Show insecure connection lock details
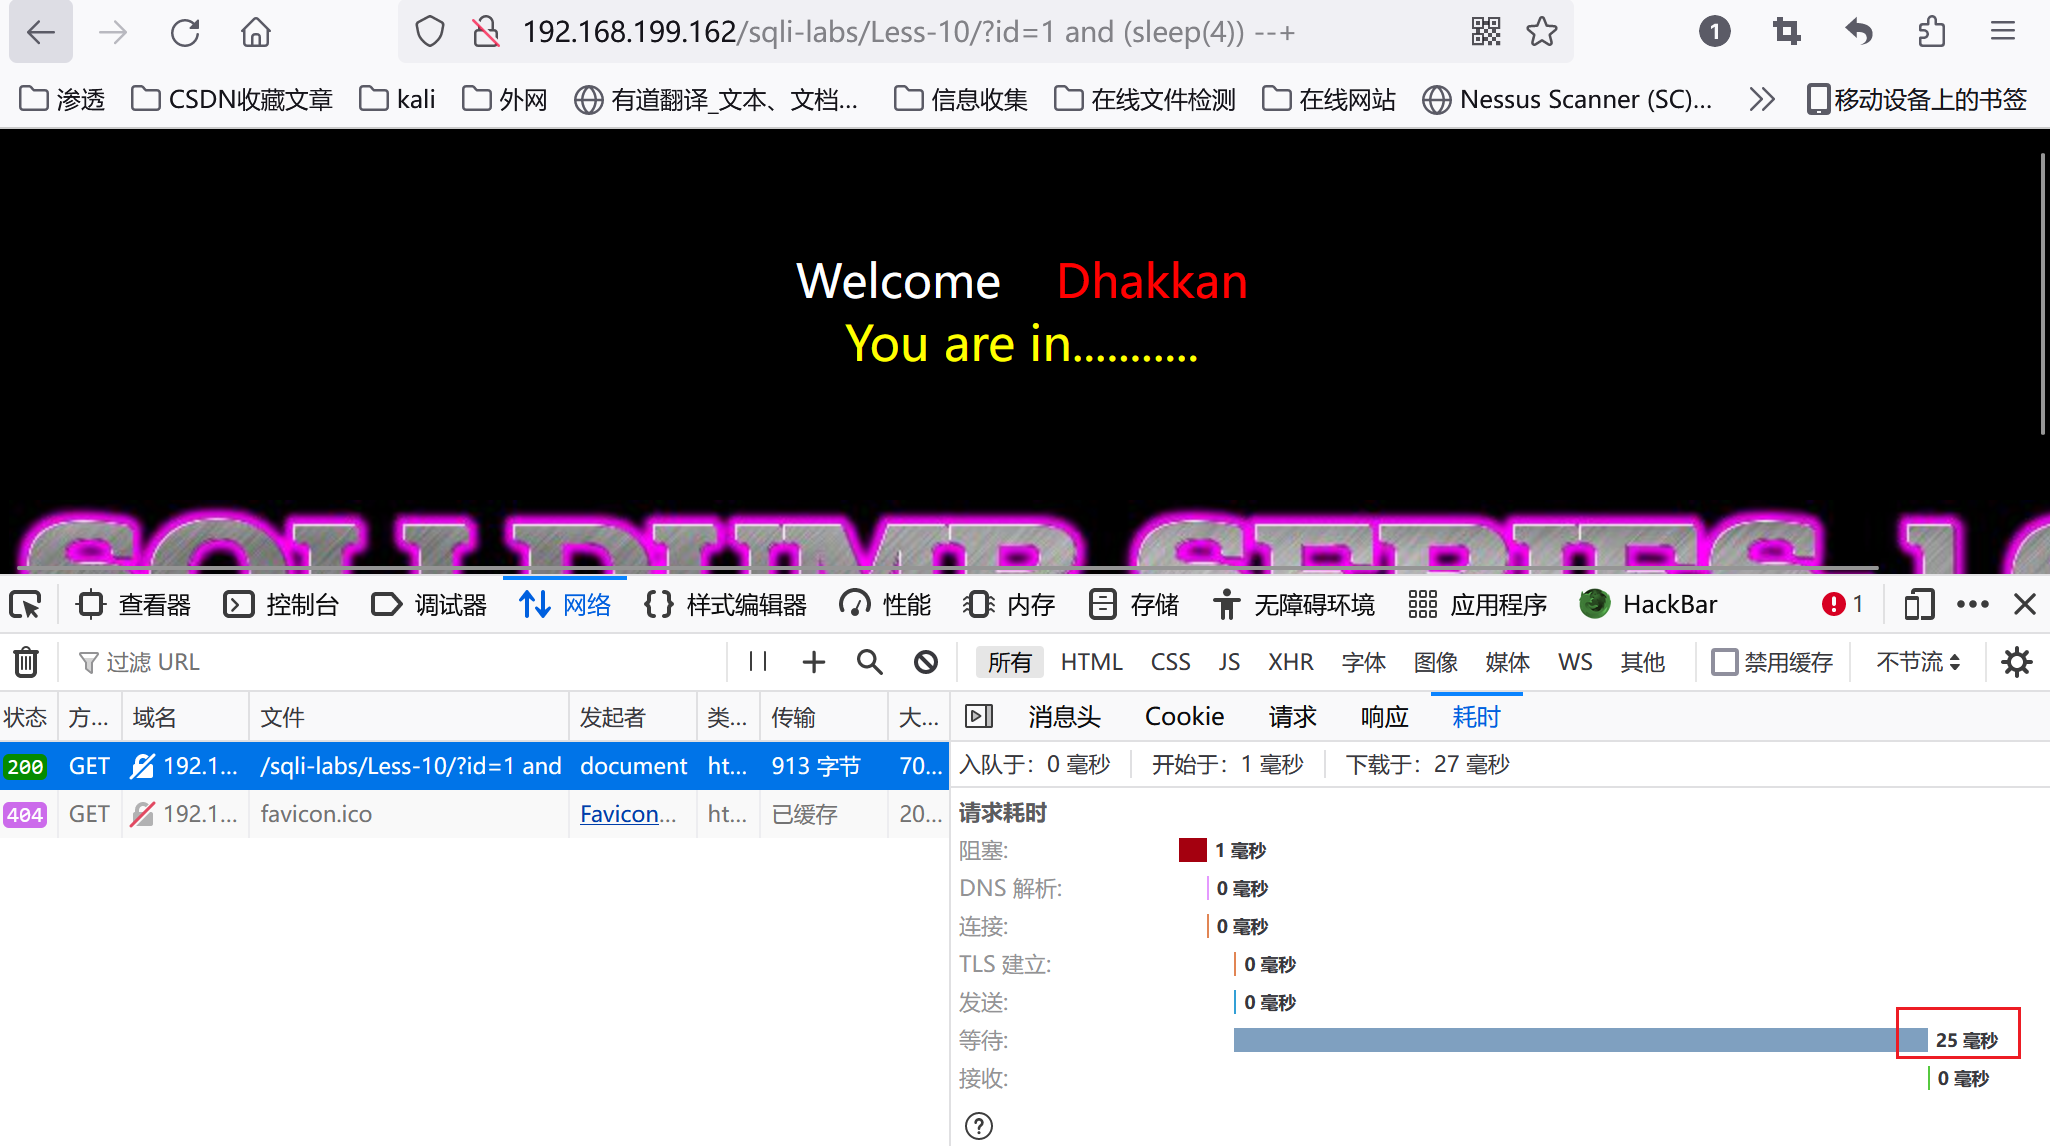 [x=486, y=32]
